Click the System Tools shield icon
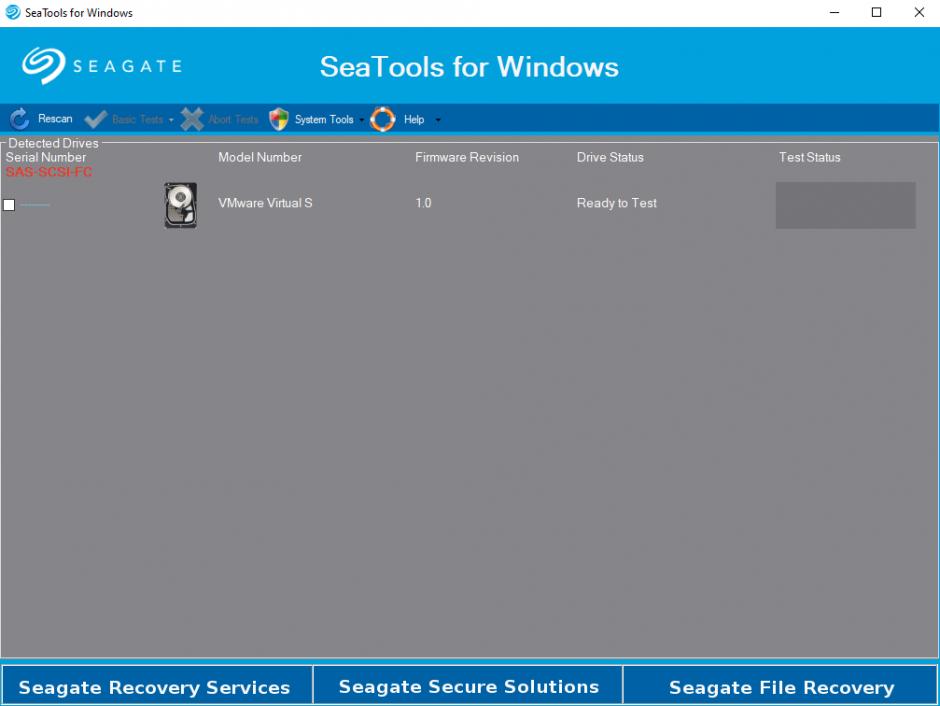 (x=279, y=119)
